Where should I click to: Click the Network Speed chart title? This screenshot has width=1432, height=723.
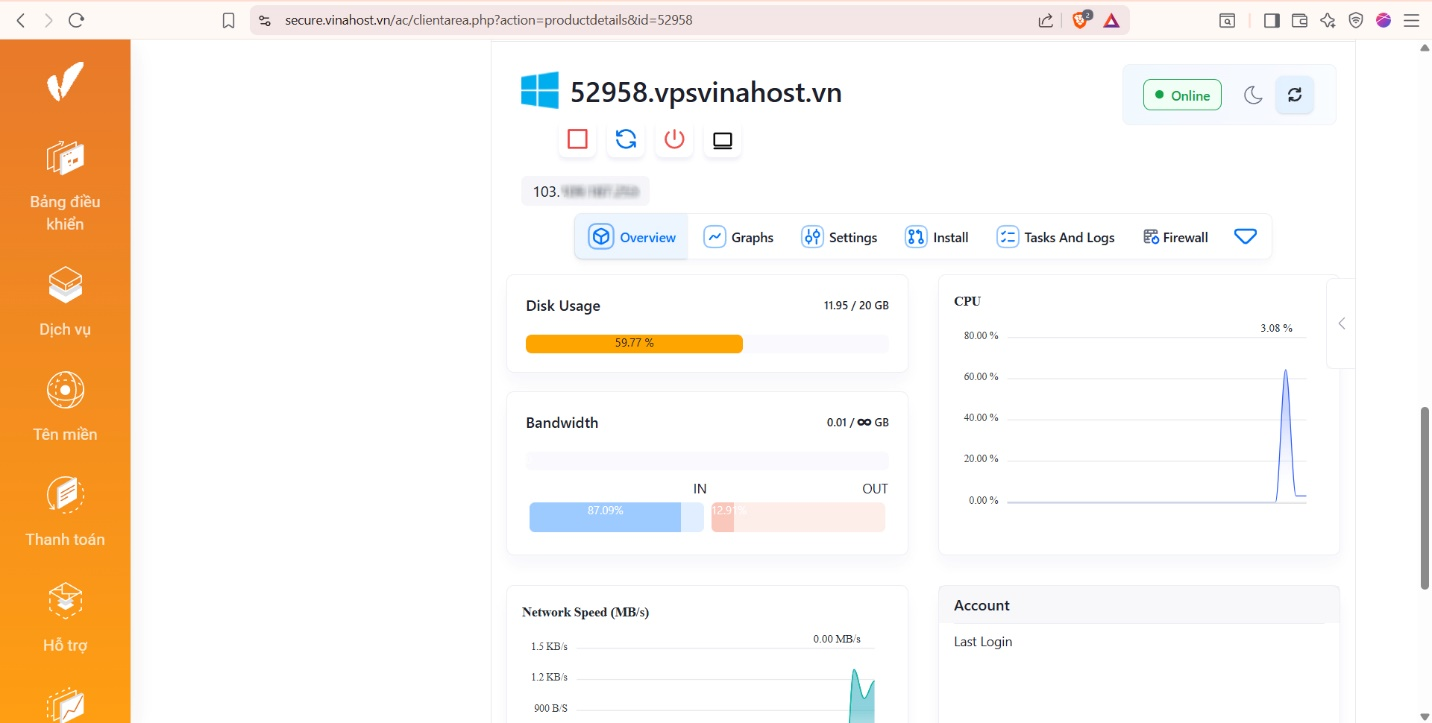coord(585,612)
